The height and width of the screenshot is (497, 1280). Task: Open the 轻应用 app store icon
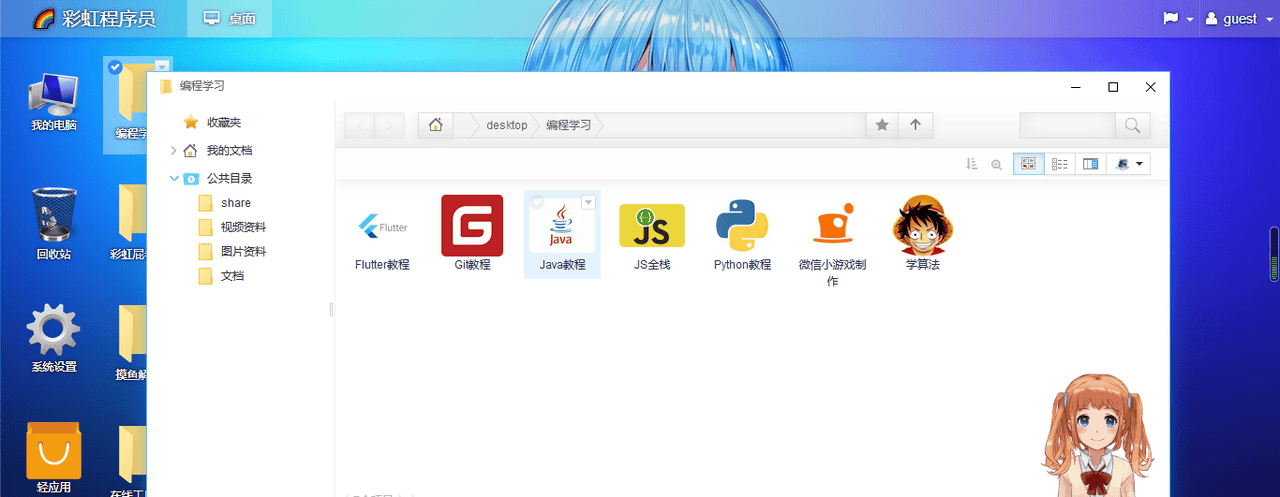click(x=54, y=458)
